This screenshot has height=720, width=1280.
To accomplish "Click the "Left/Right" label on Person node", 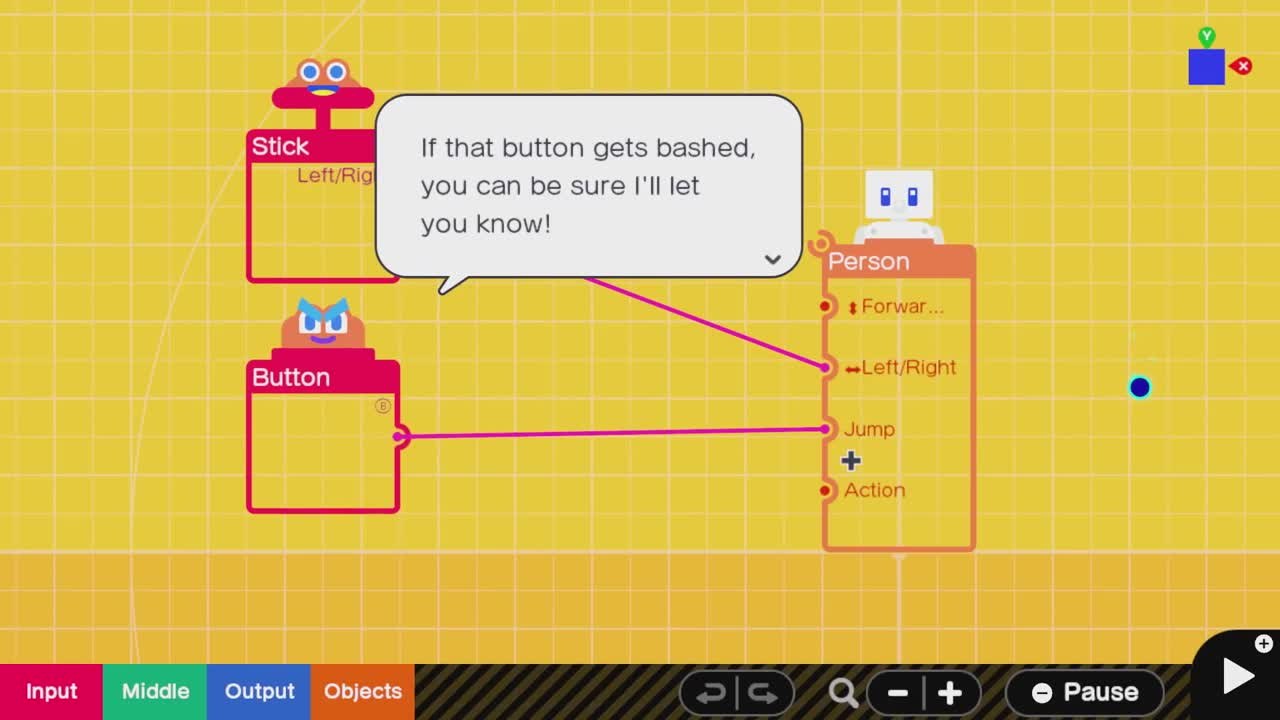I will point(909,367).
